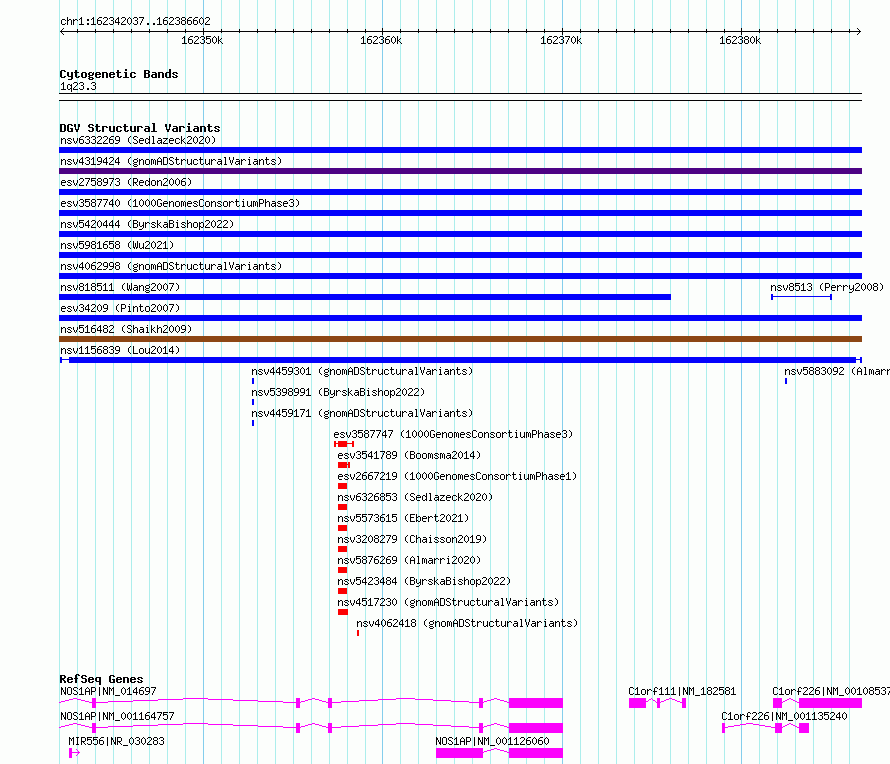Click the NOS1AP|NM_014697 large last exon
The height and width of the screenshot is (764, 890).
(536, 703)
